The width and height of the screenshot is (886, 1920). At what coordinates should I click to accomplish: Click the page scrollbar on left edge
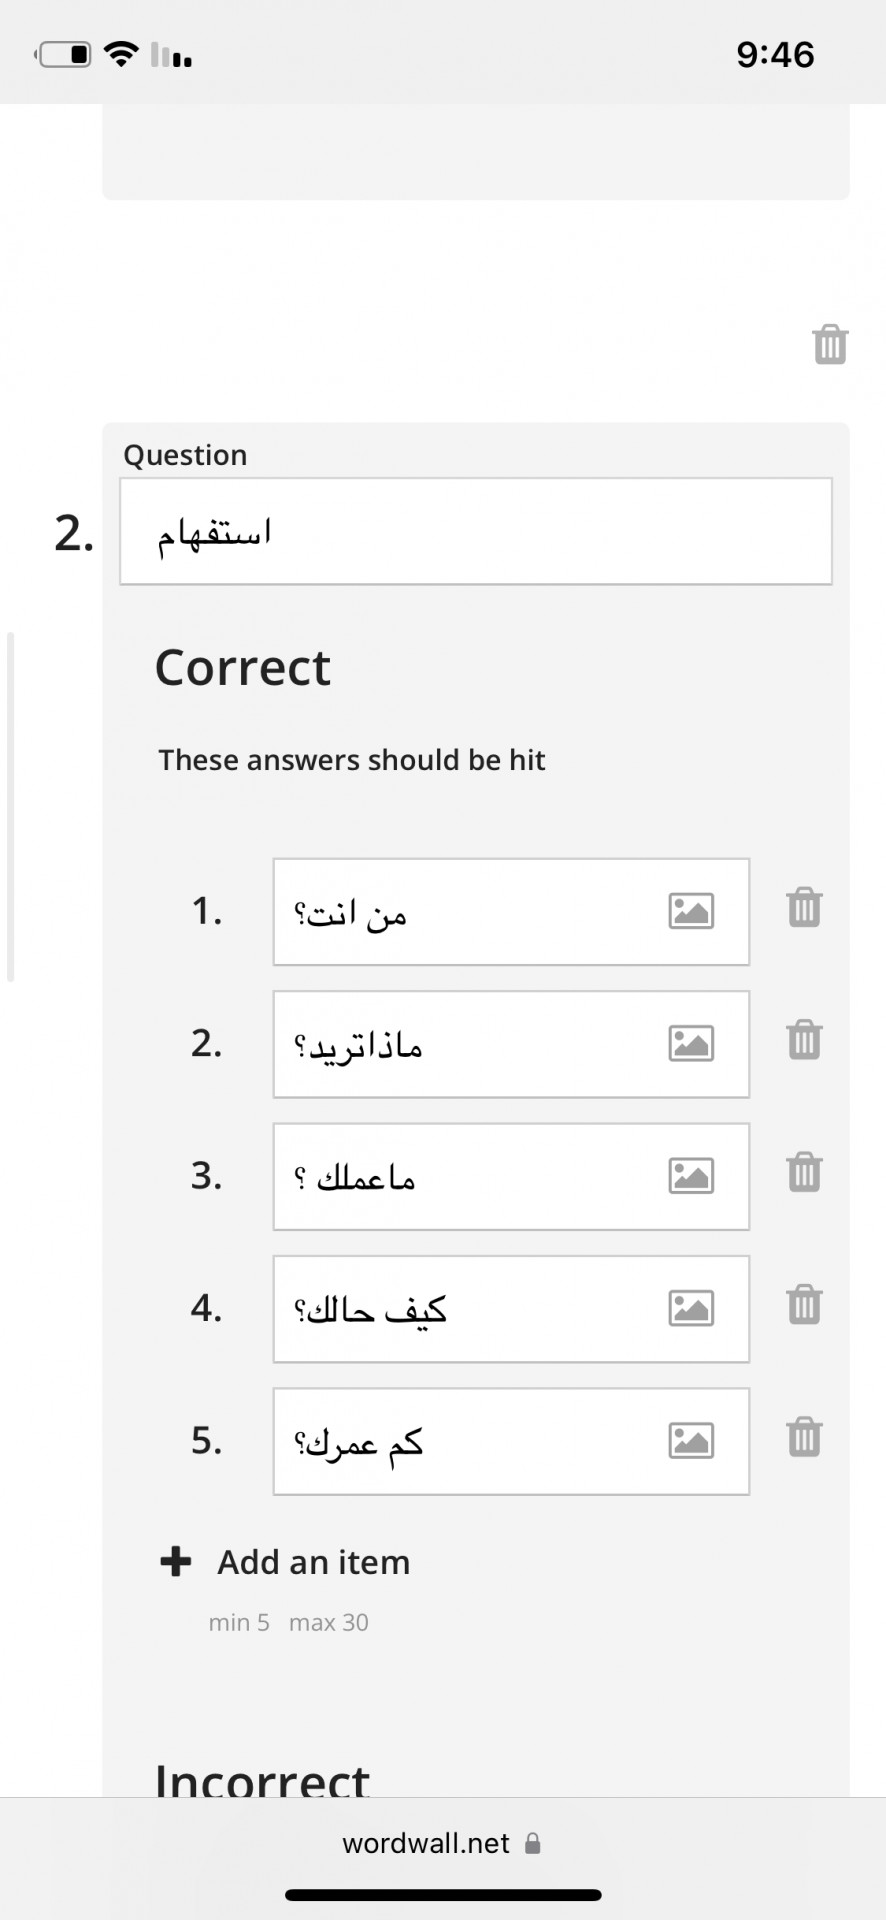point(11,806)
